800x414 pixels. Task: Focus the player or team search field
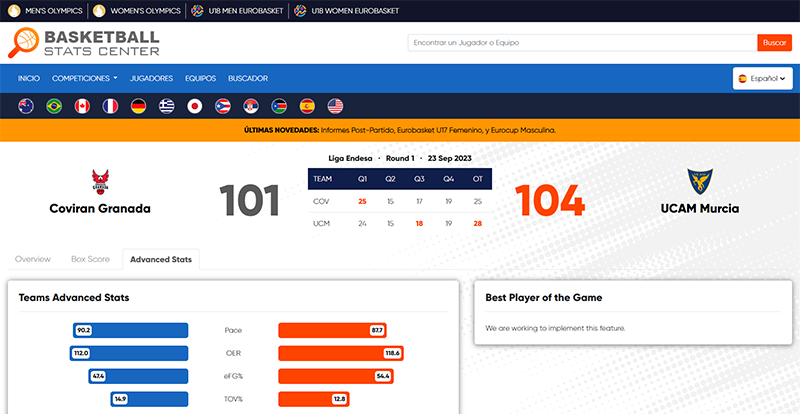click(582, 43)
